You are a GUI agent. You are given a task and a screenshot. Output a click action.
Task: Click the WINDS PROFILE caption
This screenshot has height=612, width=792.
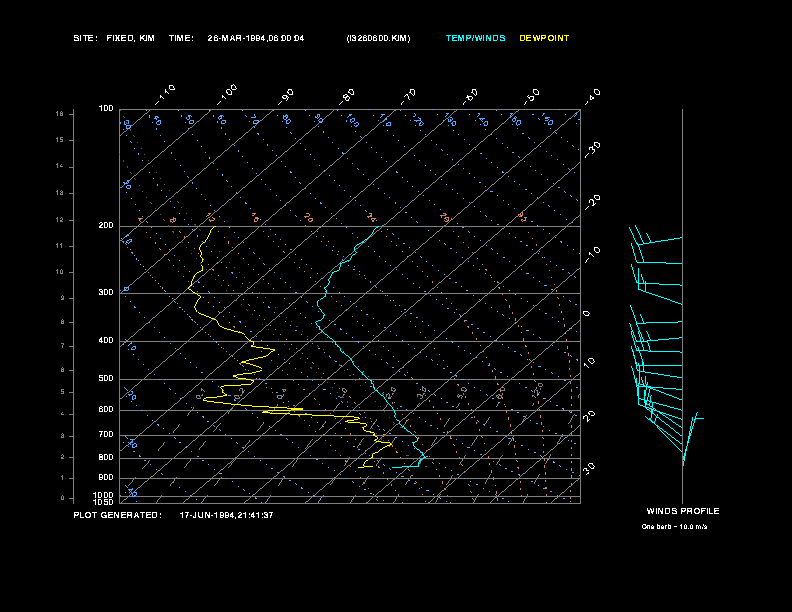click(x=683, y=511)
